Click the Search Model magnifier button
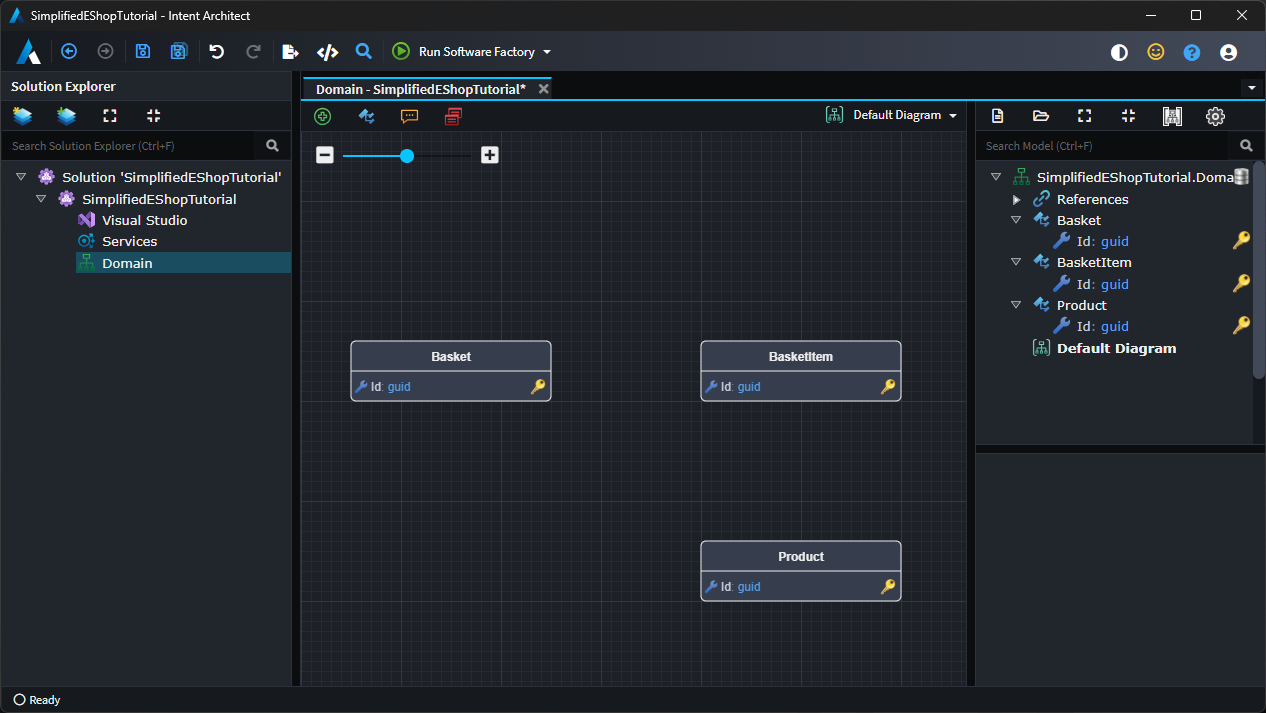1266x713 pixels. [x=1246, y=146]
